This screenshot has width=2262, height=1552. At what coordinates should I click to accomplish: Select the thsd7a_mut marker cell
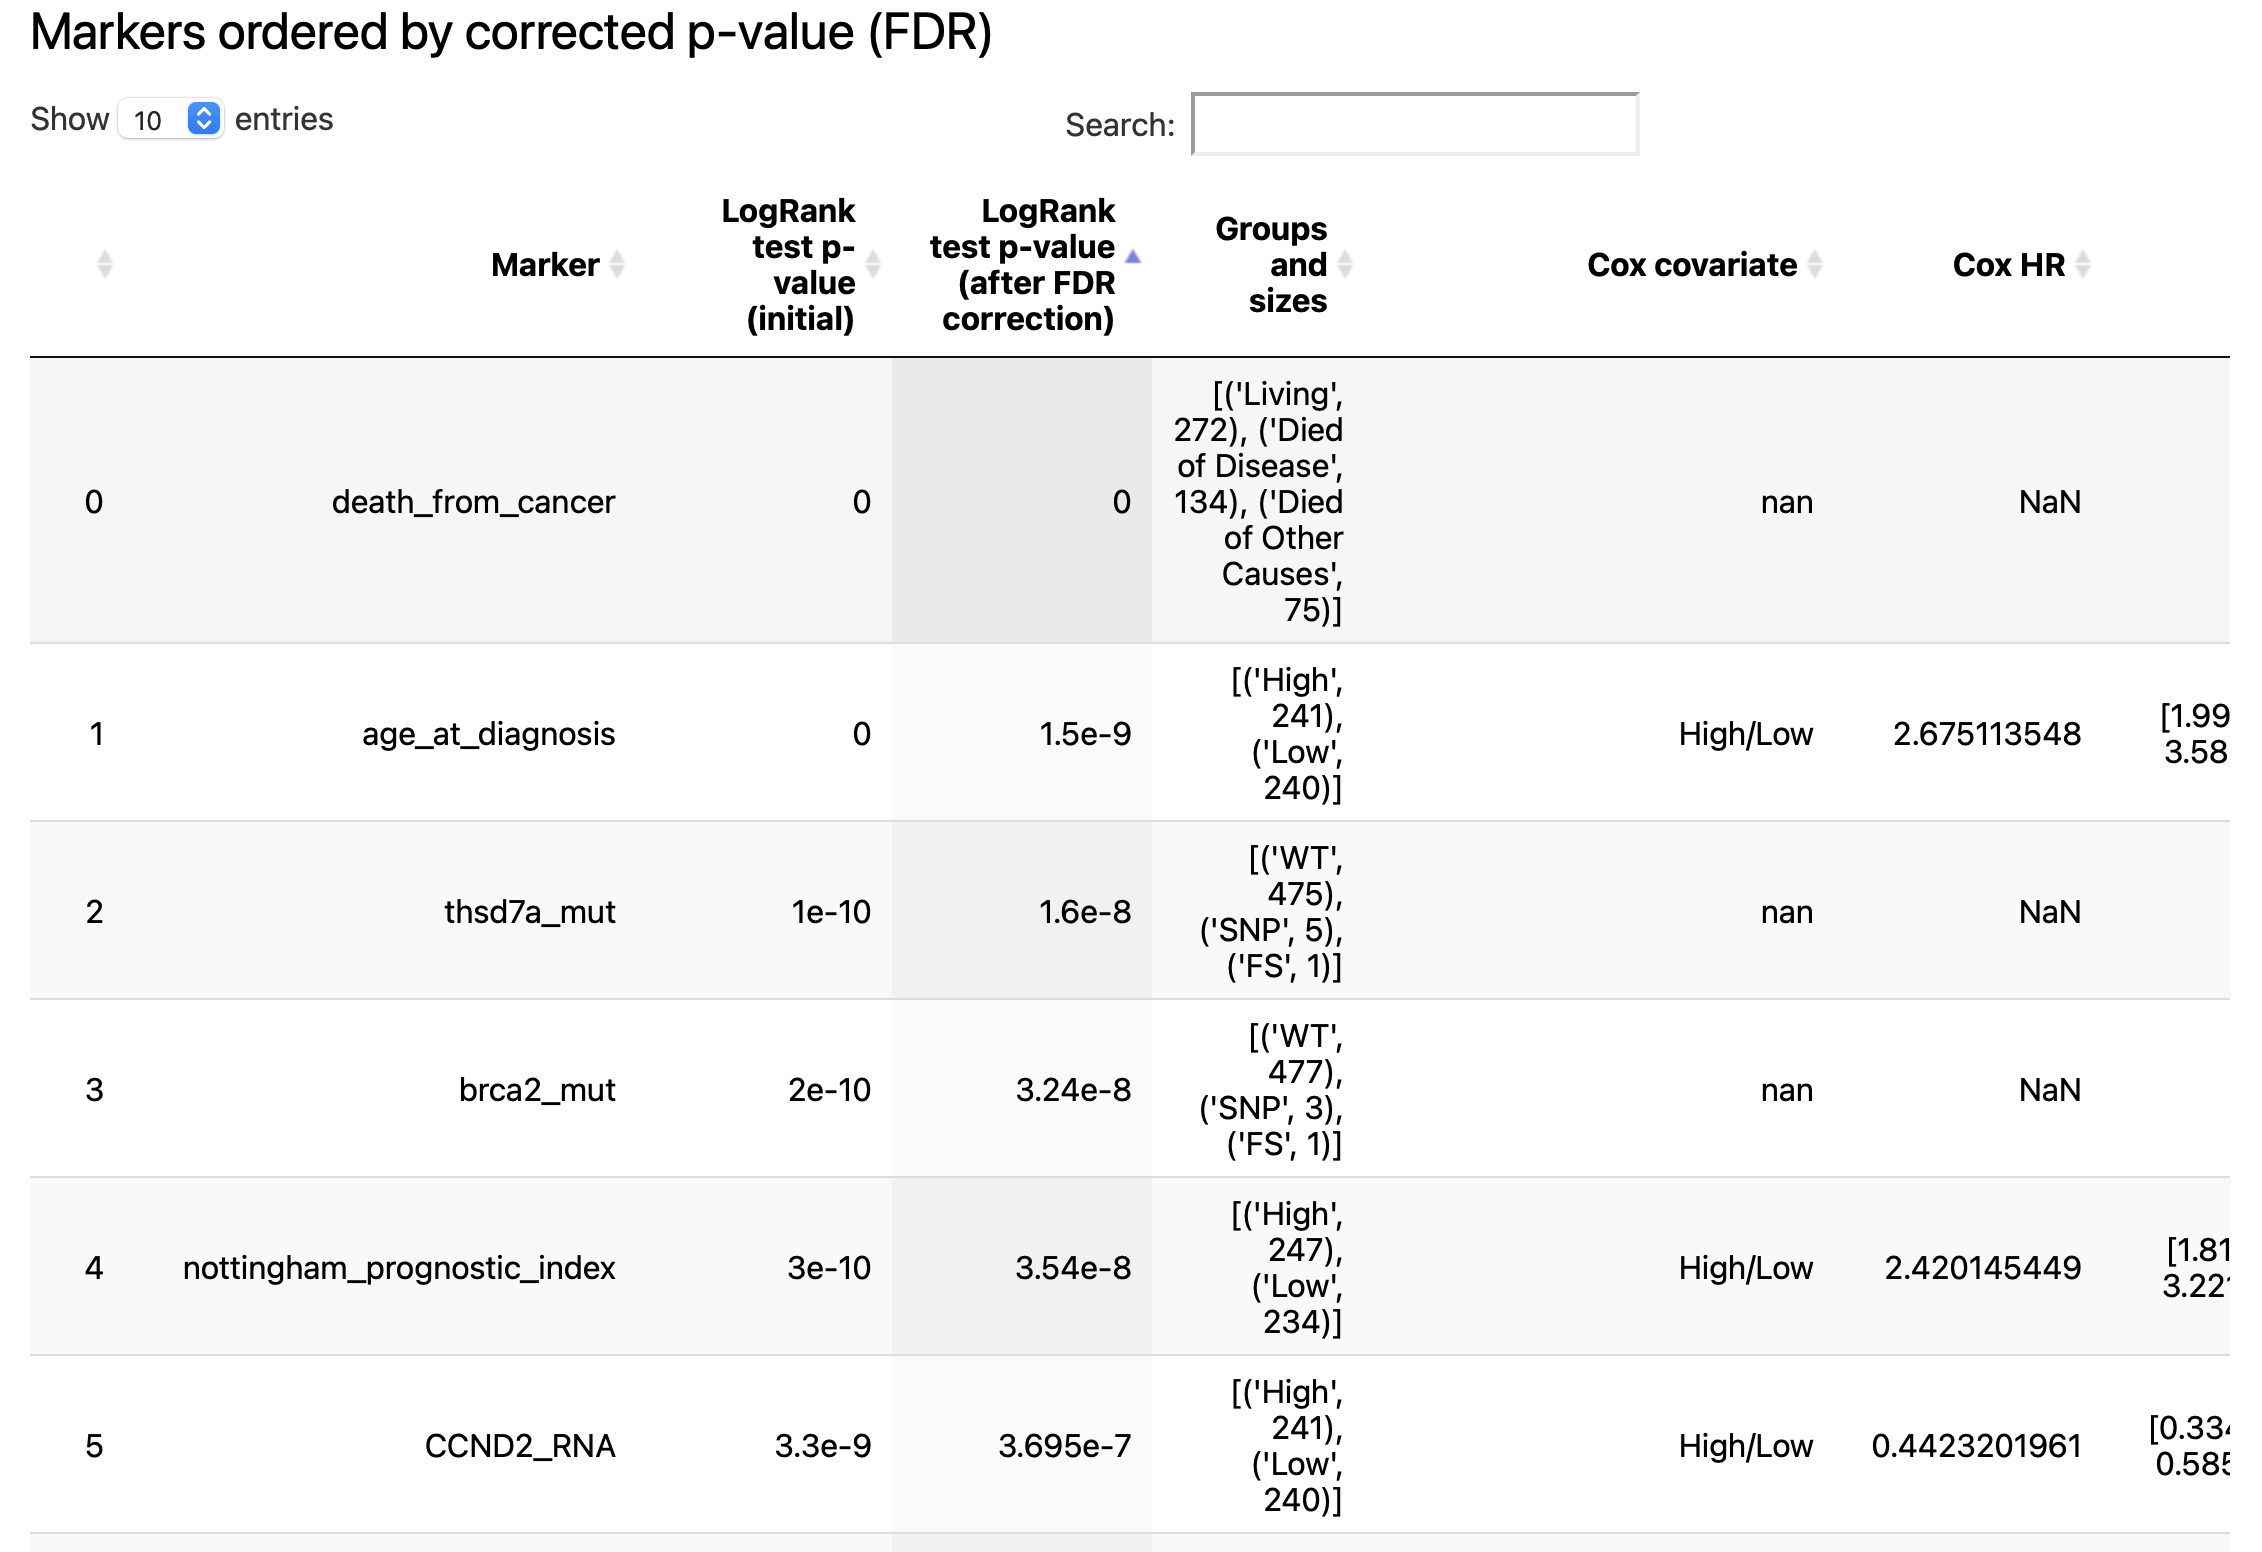[x=529, y=912]
